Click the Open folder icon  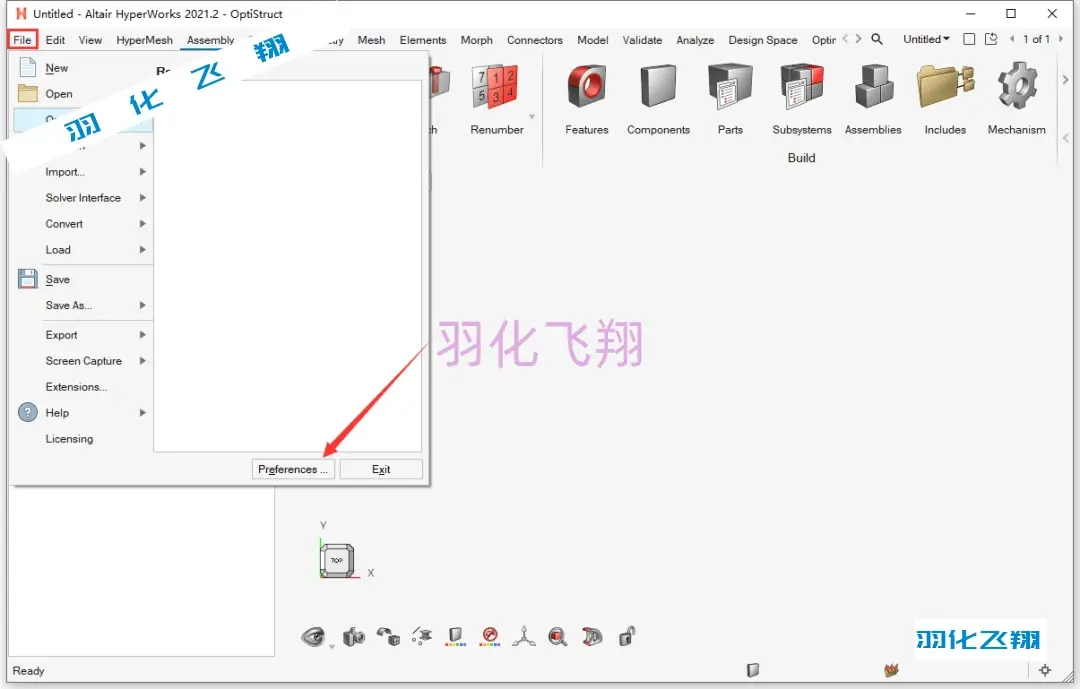tap(28, 94)
